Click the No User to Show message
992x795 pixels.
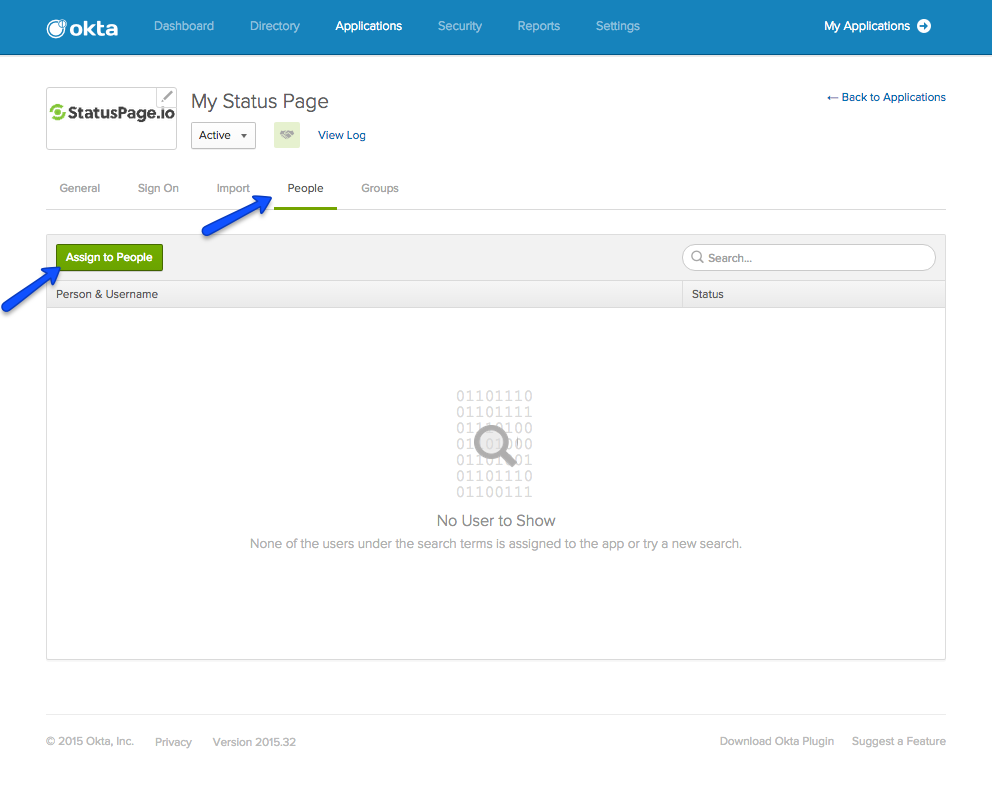tap(496, 521)
